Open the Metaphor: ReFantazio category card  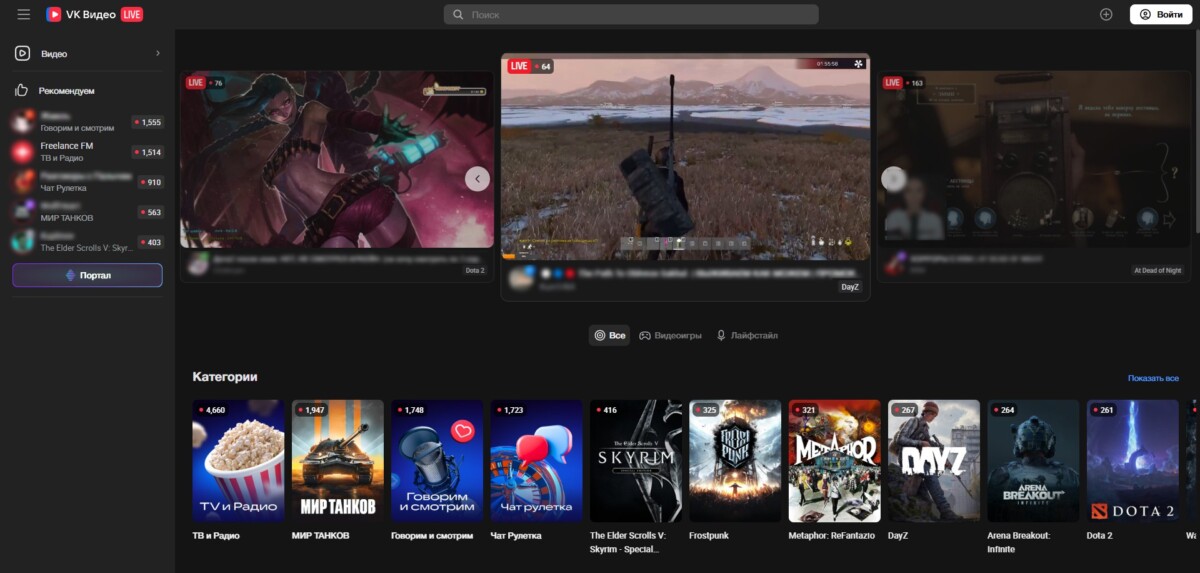[835, 461]
